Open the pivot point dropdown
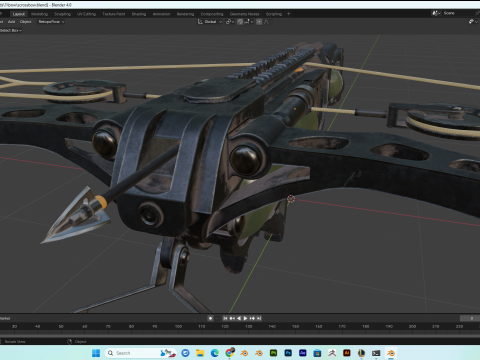Viewport: 480px width, 360px height. [230, 22]
